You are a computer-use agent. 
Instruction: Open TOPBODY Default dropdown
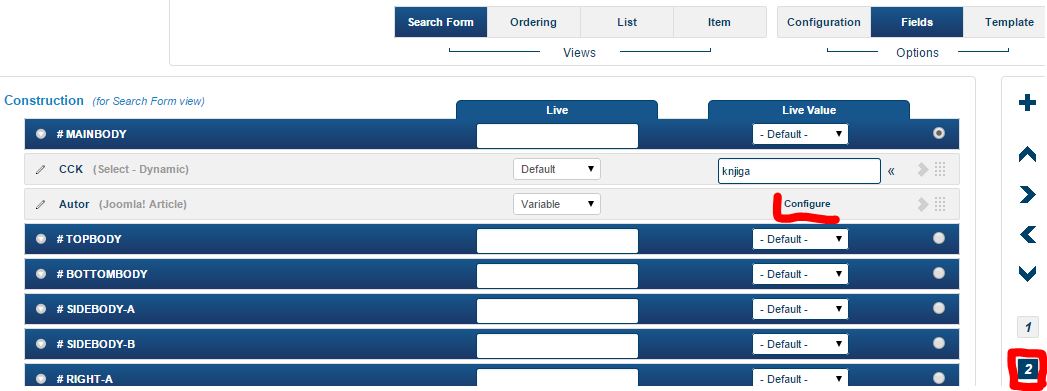pyautogui.click(x=800, y=239)
